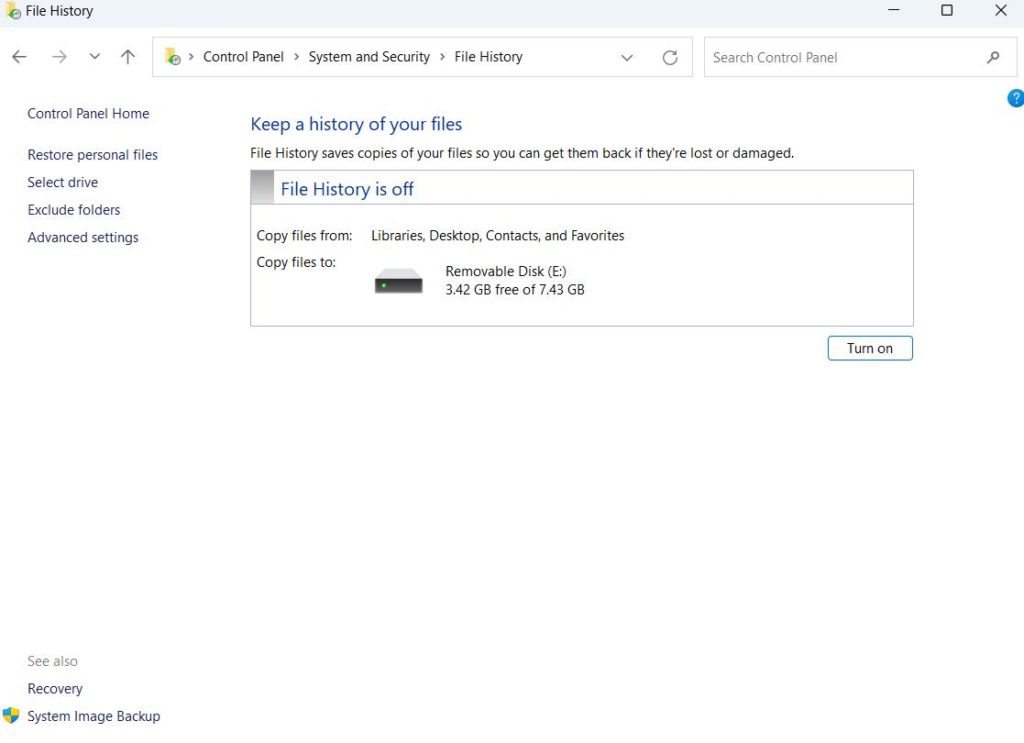Open the Exclude folders link
This screenshot has width=1024, height=743.
tap(74, 210)
